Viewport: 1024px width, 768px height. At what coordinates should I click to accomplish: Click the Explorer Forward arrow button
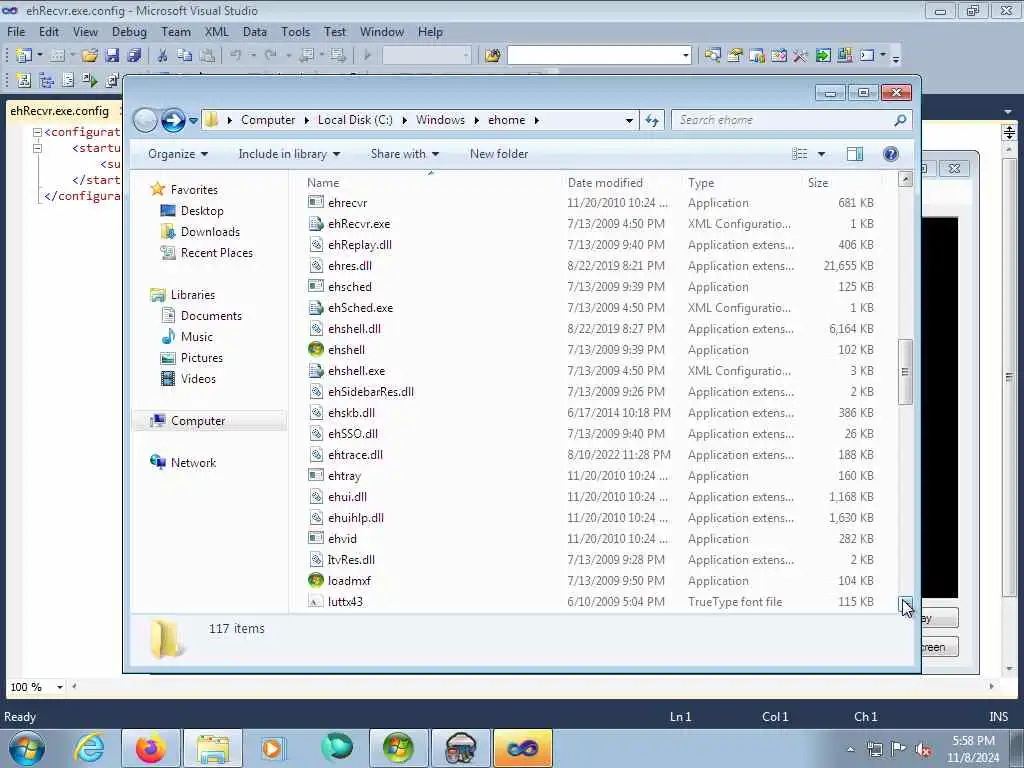tap(173, 120)
